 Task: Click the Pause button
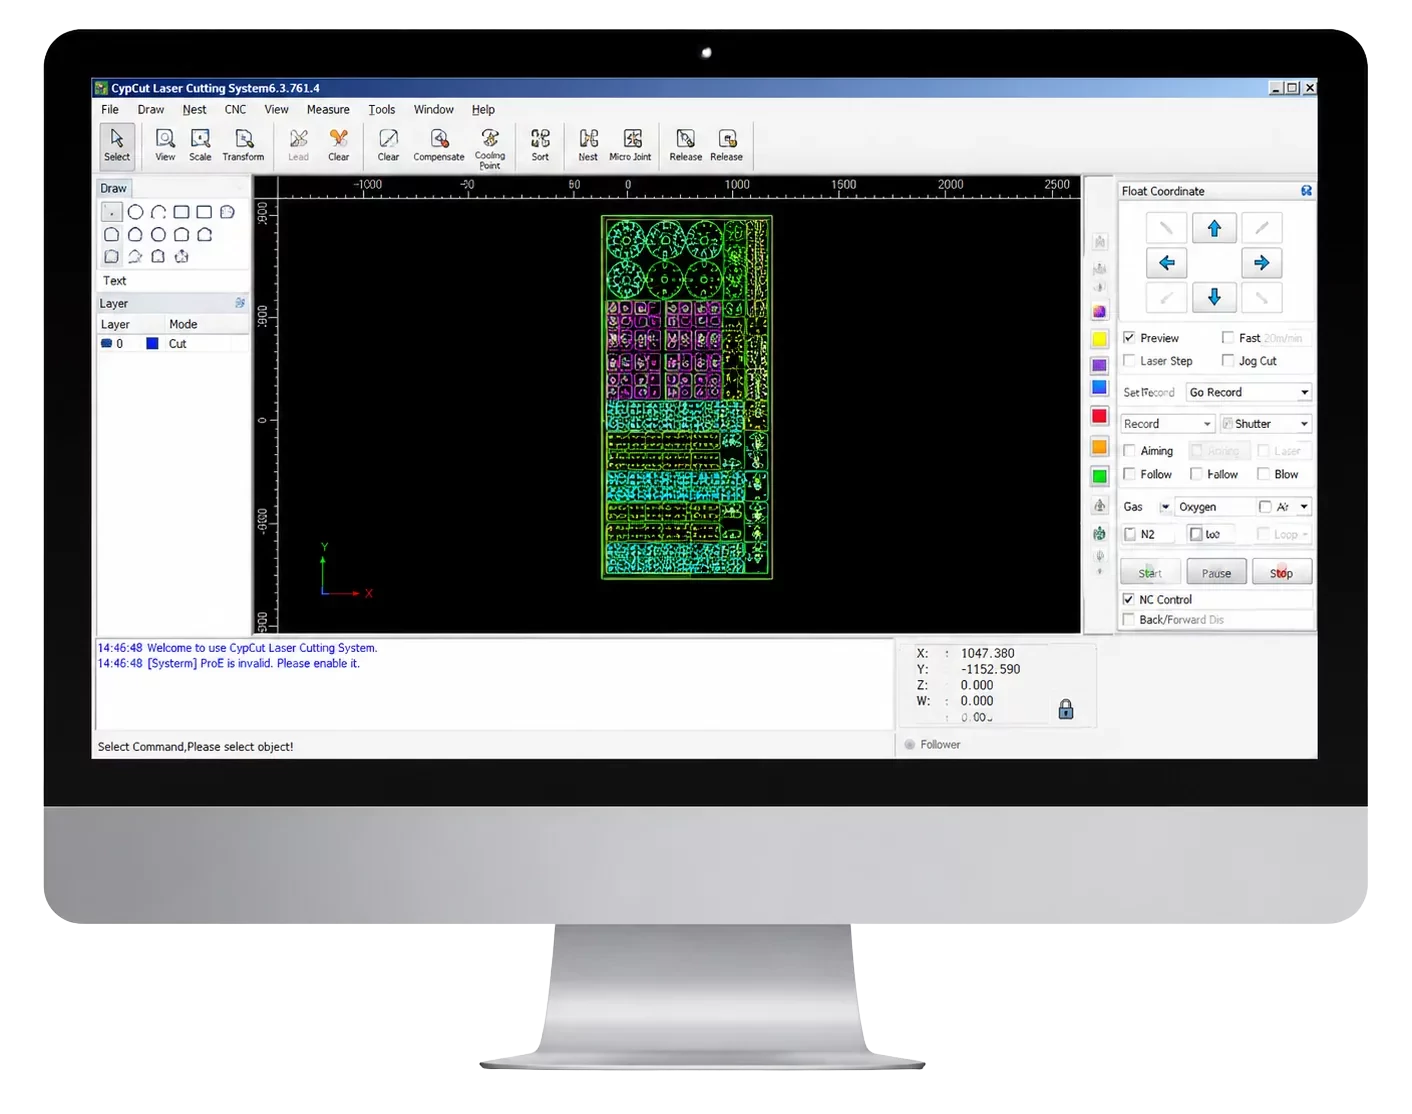pyautogui.click(x=1216, y=572)
